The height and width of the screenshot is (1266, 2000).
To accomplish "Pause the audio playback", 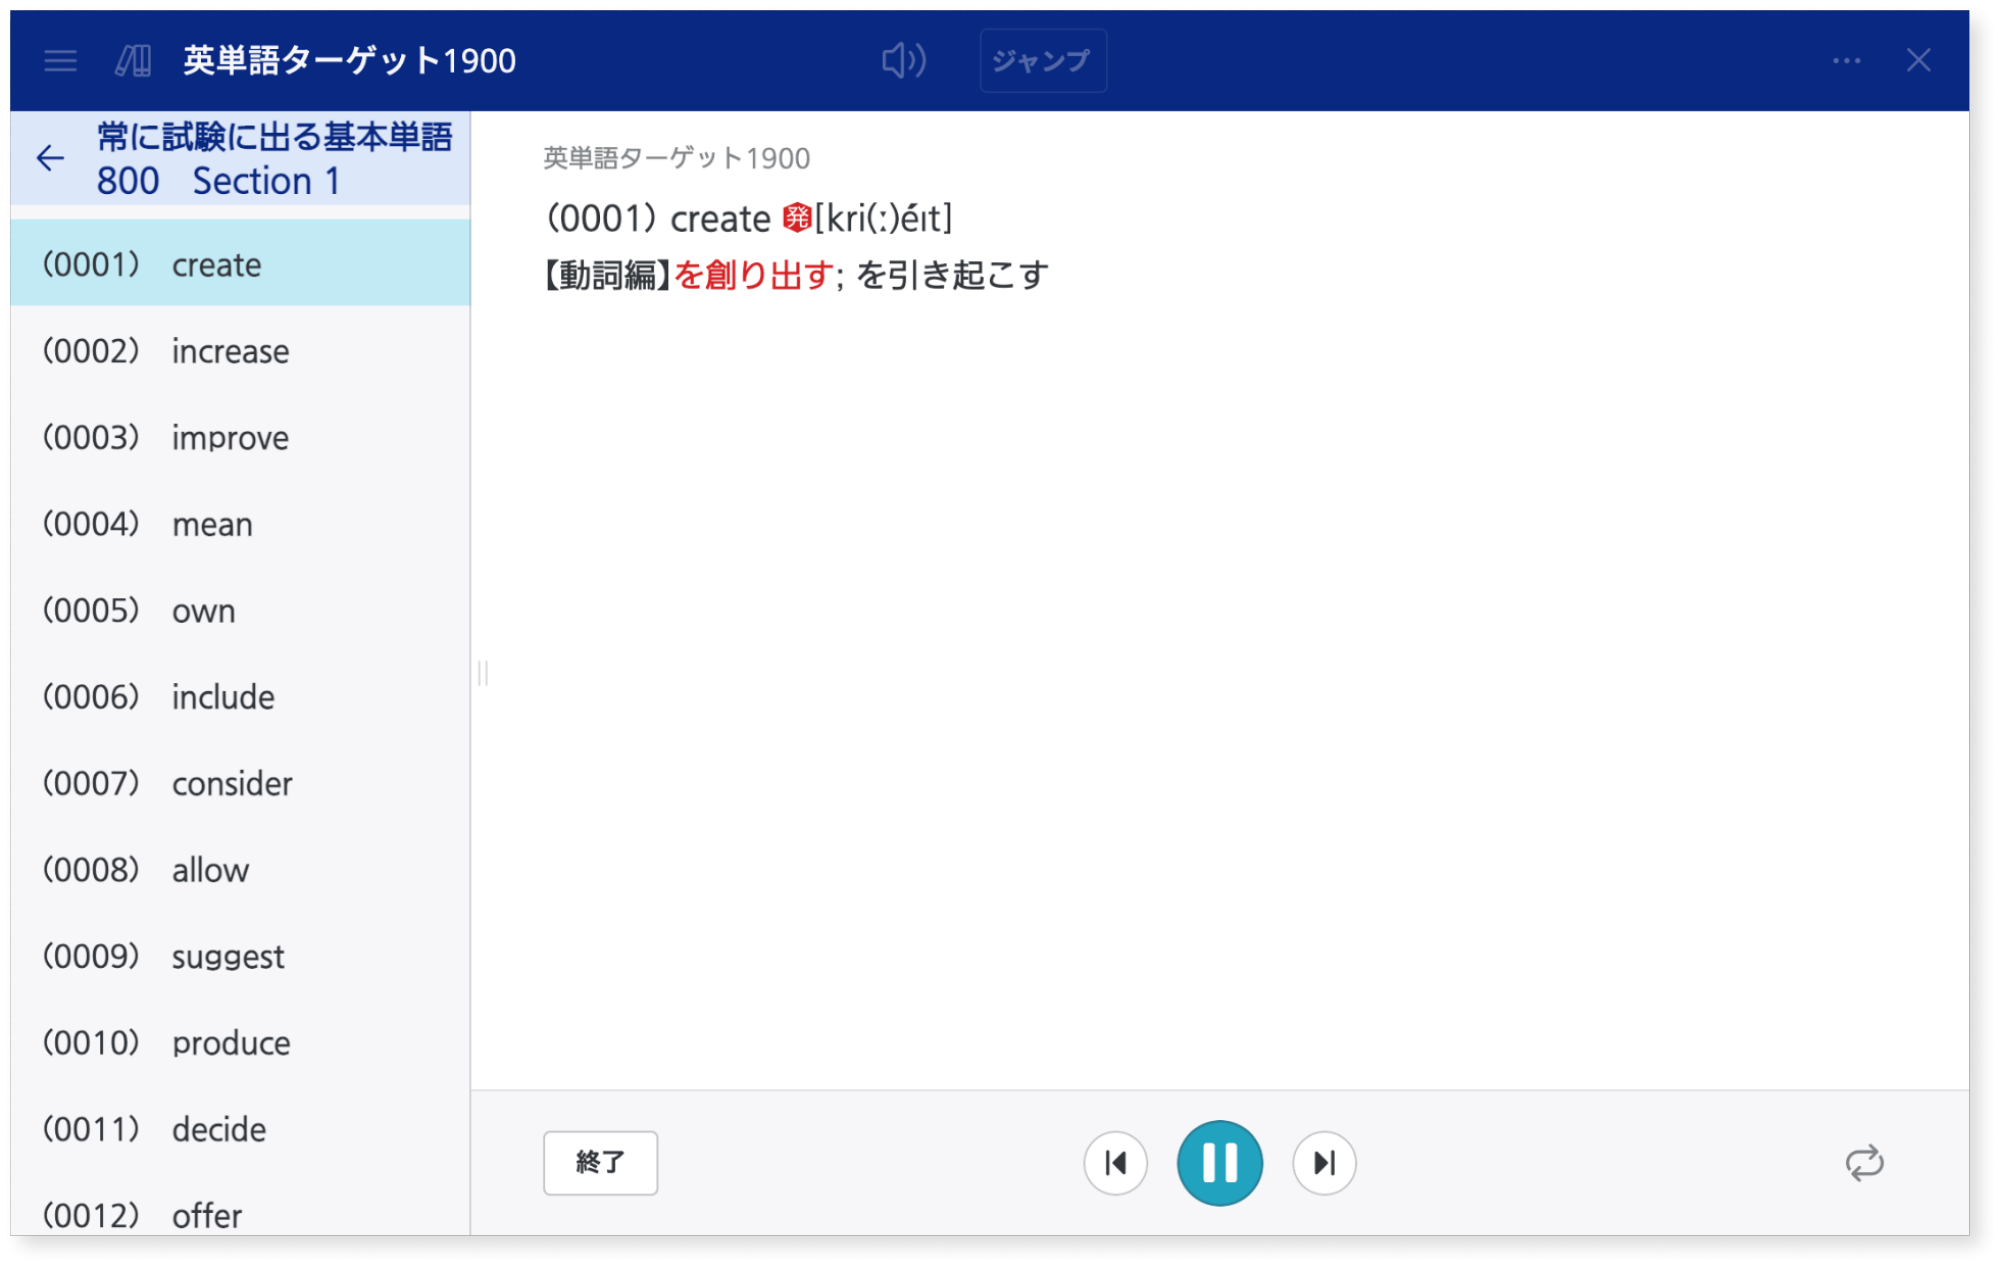I will (x=1219, y=1162).
